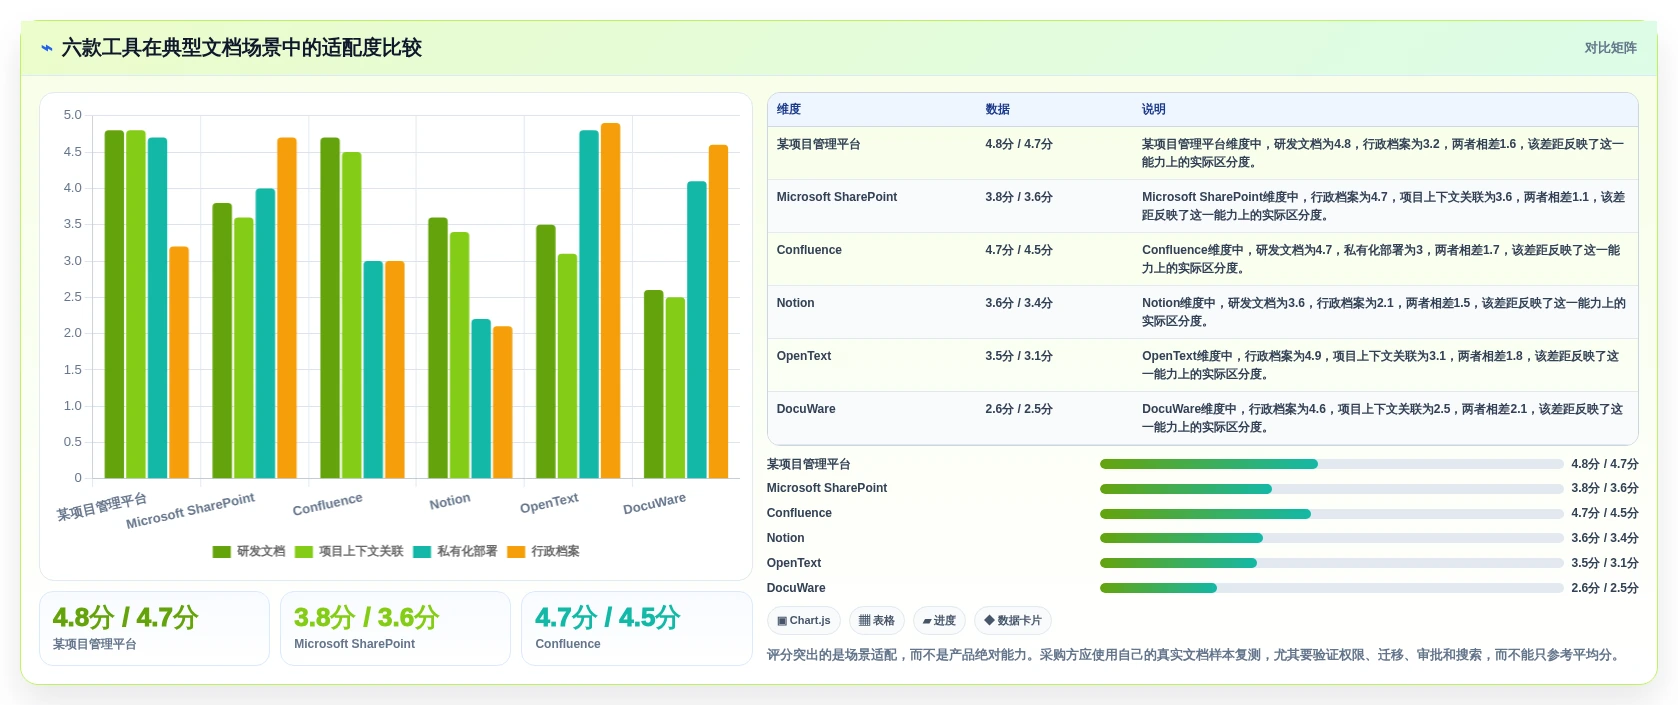Click the 对比矩阵 label in header

1610,48
